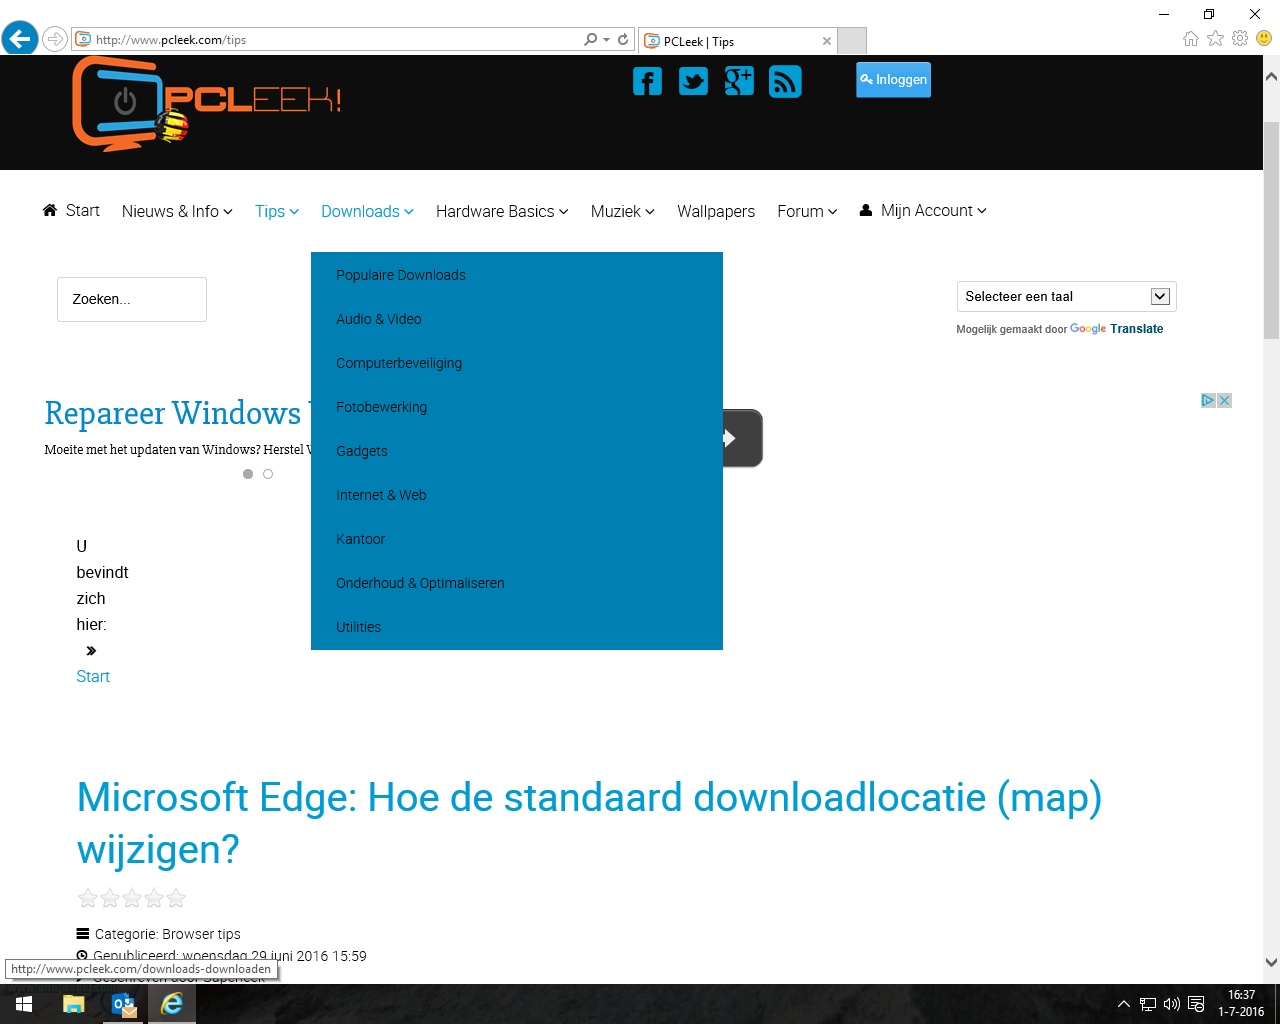
Task: Close the ad with X icon
Action: [1224, 400]
